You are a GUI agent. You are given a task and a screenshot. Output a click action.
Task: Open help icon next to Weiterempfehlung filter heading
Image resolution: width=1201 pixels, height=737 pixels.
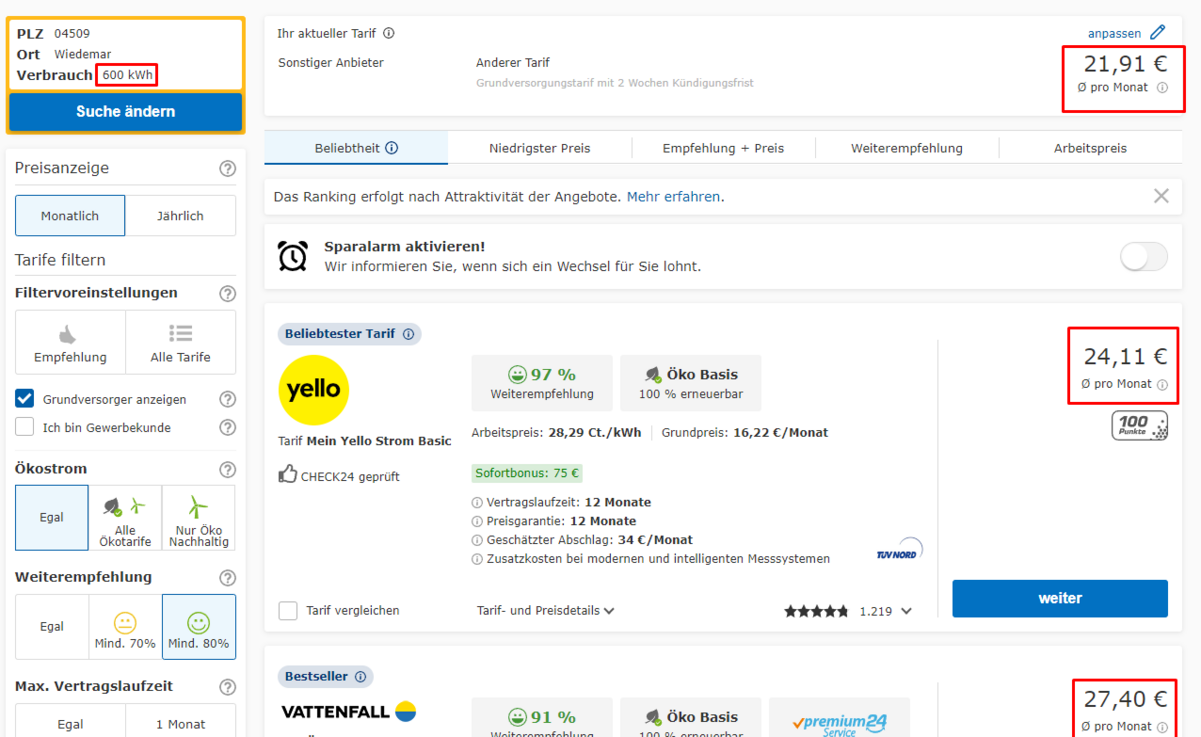(227, 577)
